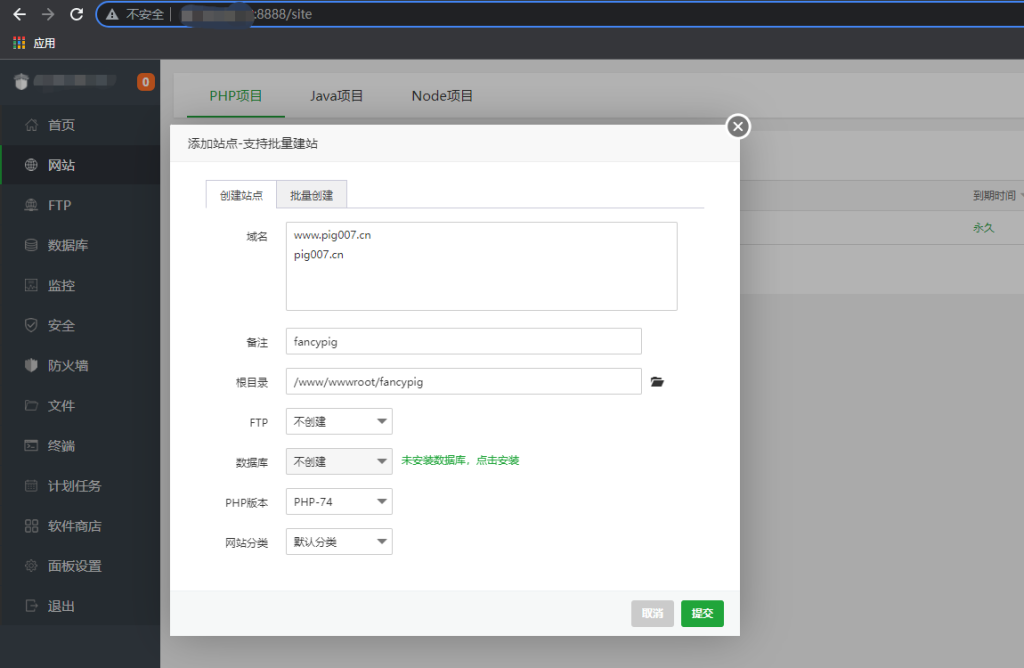Screen dimensions: 1024x668
Task: Click the orange notification badge 0
Action: point(146,82)
